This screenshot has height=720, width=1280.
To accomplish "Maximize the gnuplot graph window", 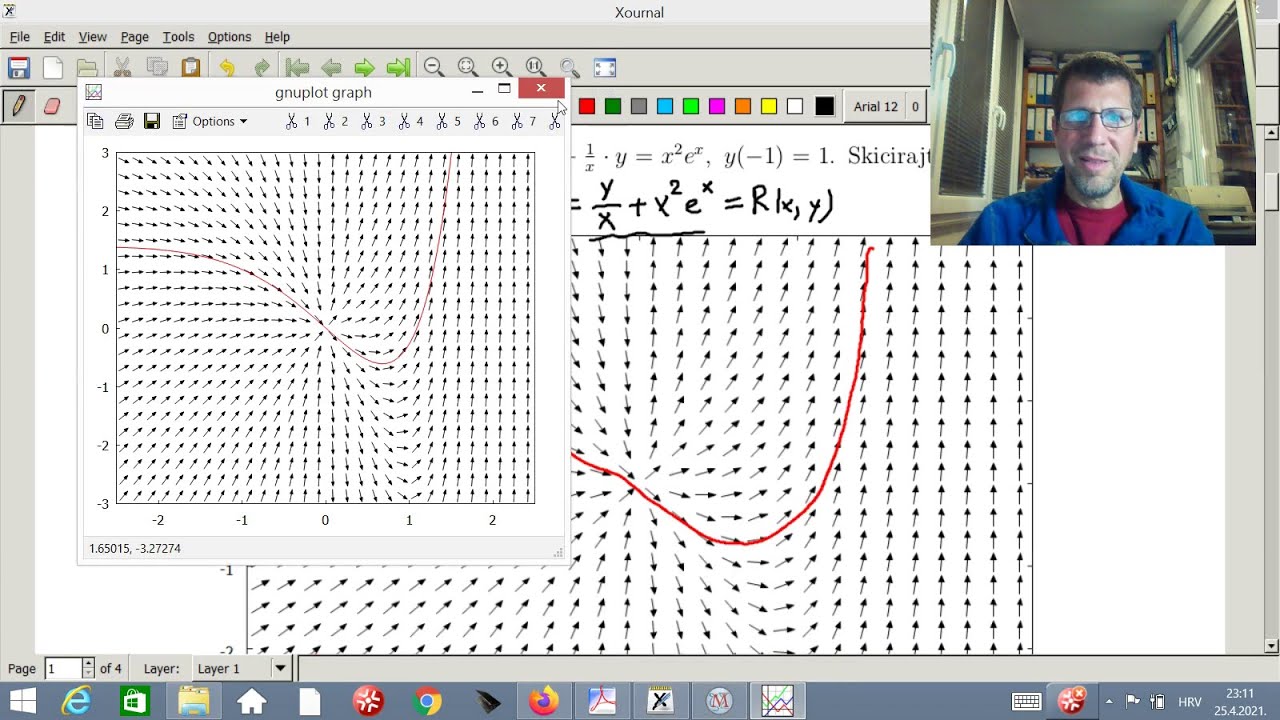I will tap(504, 89).
